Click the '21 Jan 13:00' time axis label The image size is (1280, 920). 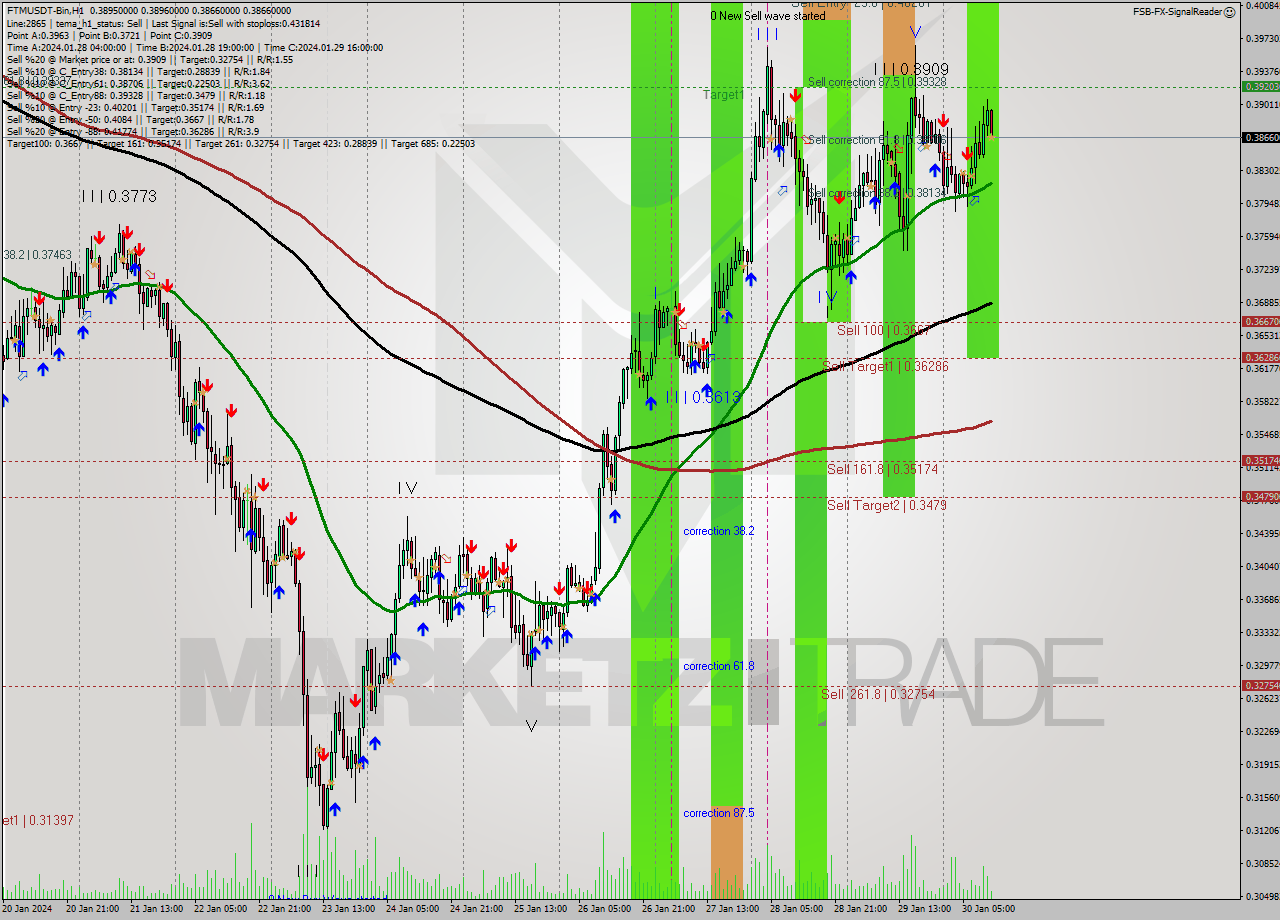155,909
